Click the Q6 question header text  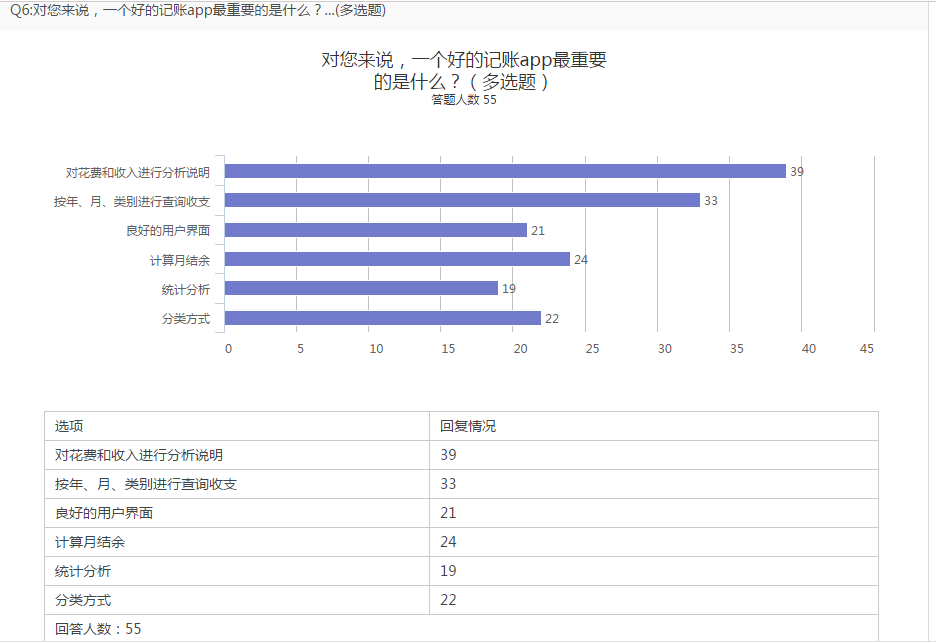click(198, 10)
